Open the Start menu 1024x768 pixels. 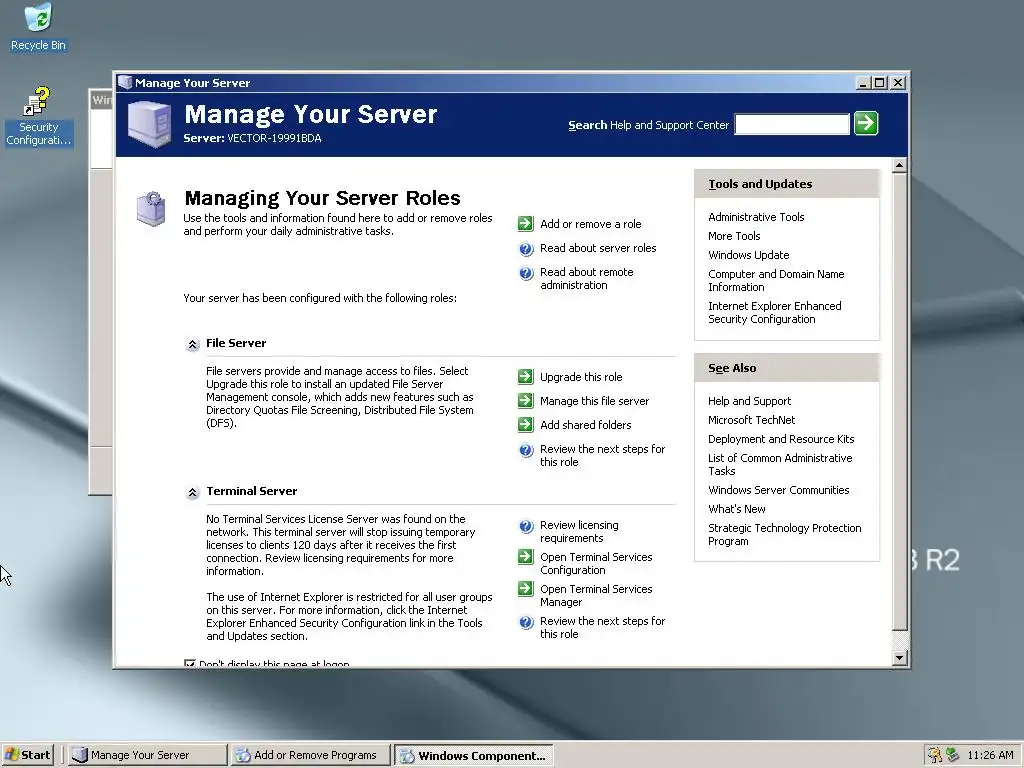click(x=27, y=755)
